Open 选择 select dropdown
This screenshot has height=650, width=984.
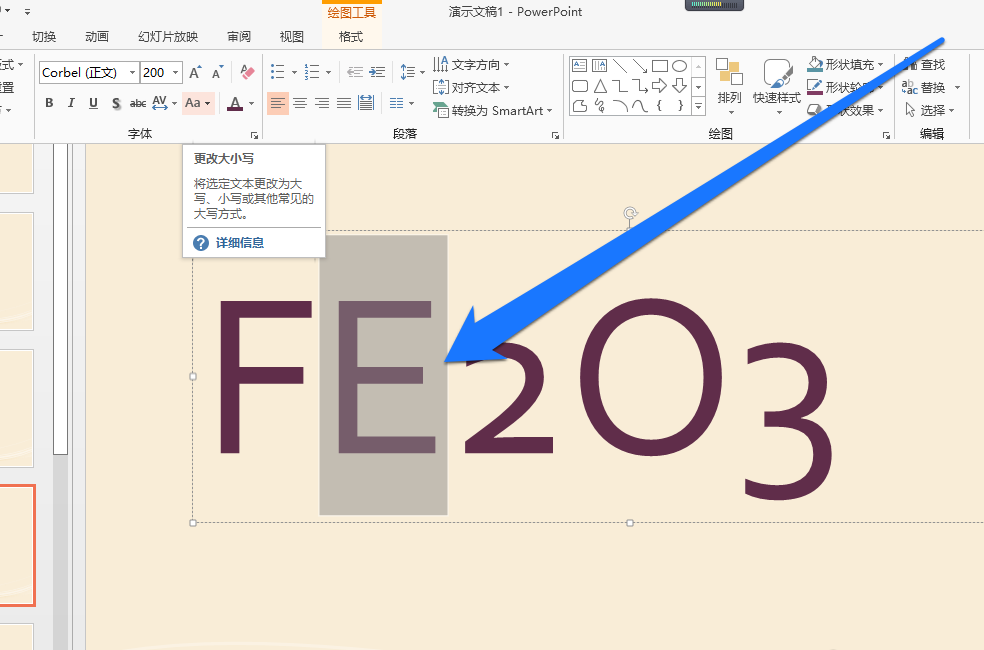click(930, 110)
